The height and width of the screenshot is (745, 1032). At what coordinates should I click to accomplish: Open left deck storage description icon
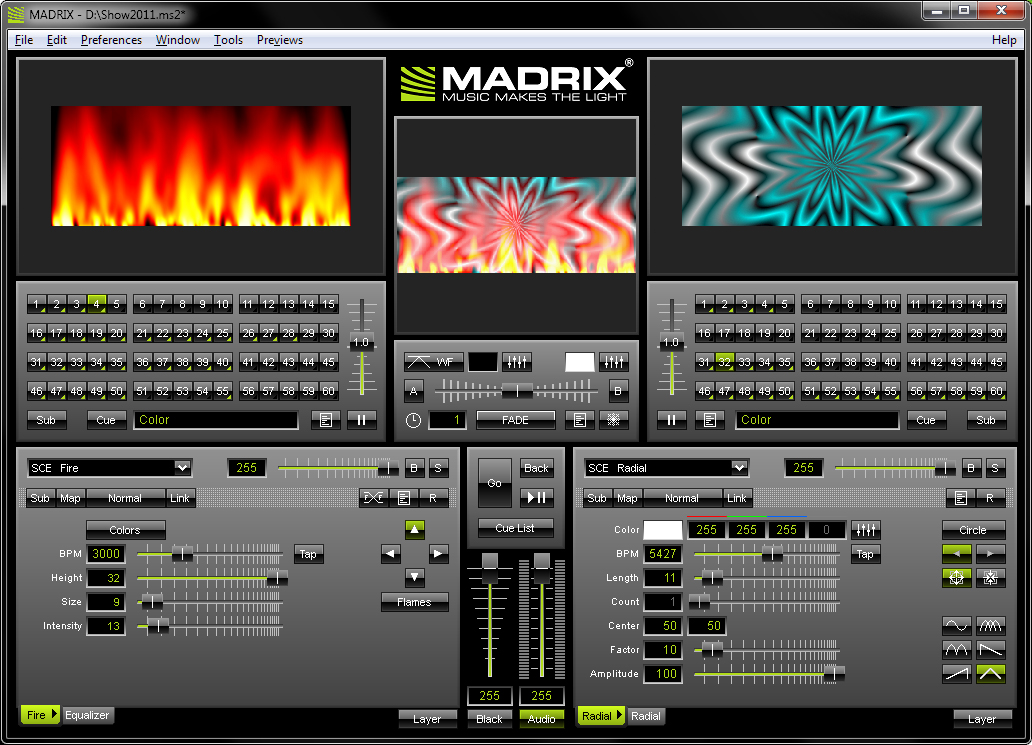click(326, 420)
